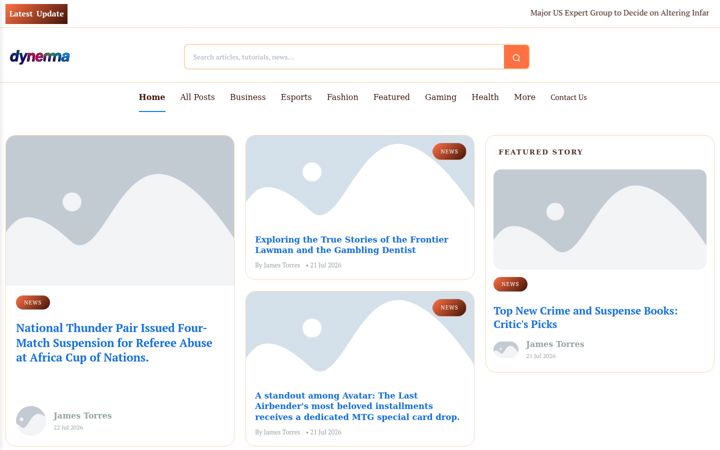
Task: Click date on National Thunder card
Action: pyautogui.click(x=68, y=428)
